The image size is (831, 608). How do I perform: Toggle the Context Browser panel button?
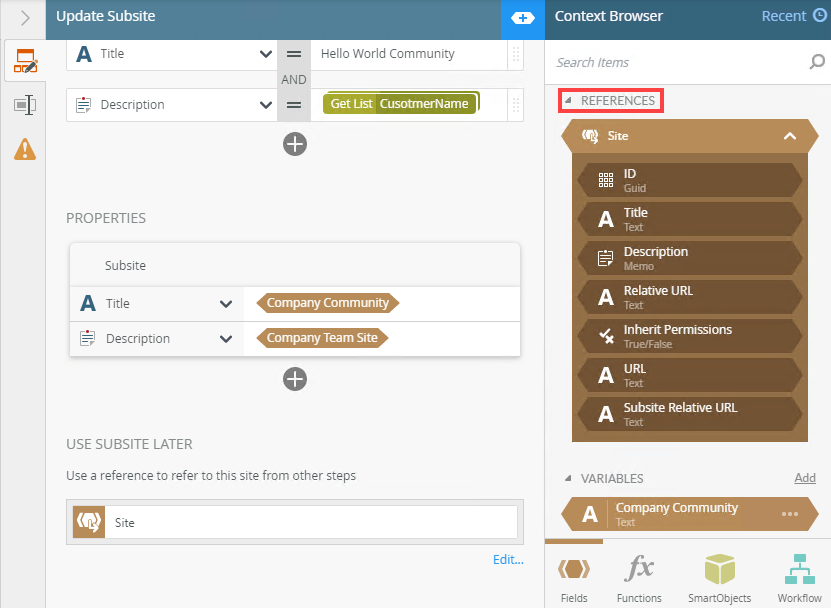point(523,19)
